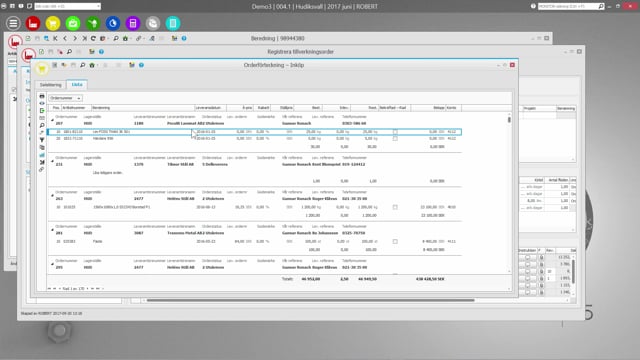Open the purple calculator module
Viewport: 640px width, 360px height.
point(133,23)
